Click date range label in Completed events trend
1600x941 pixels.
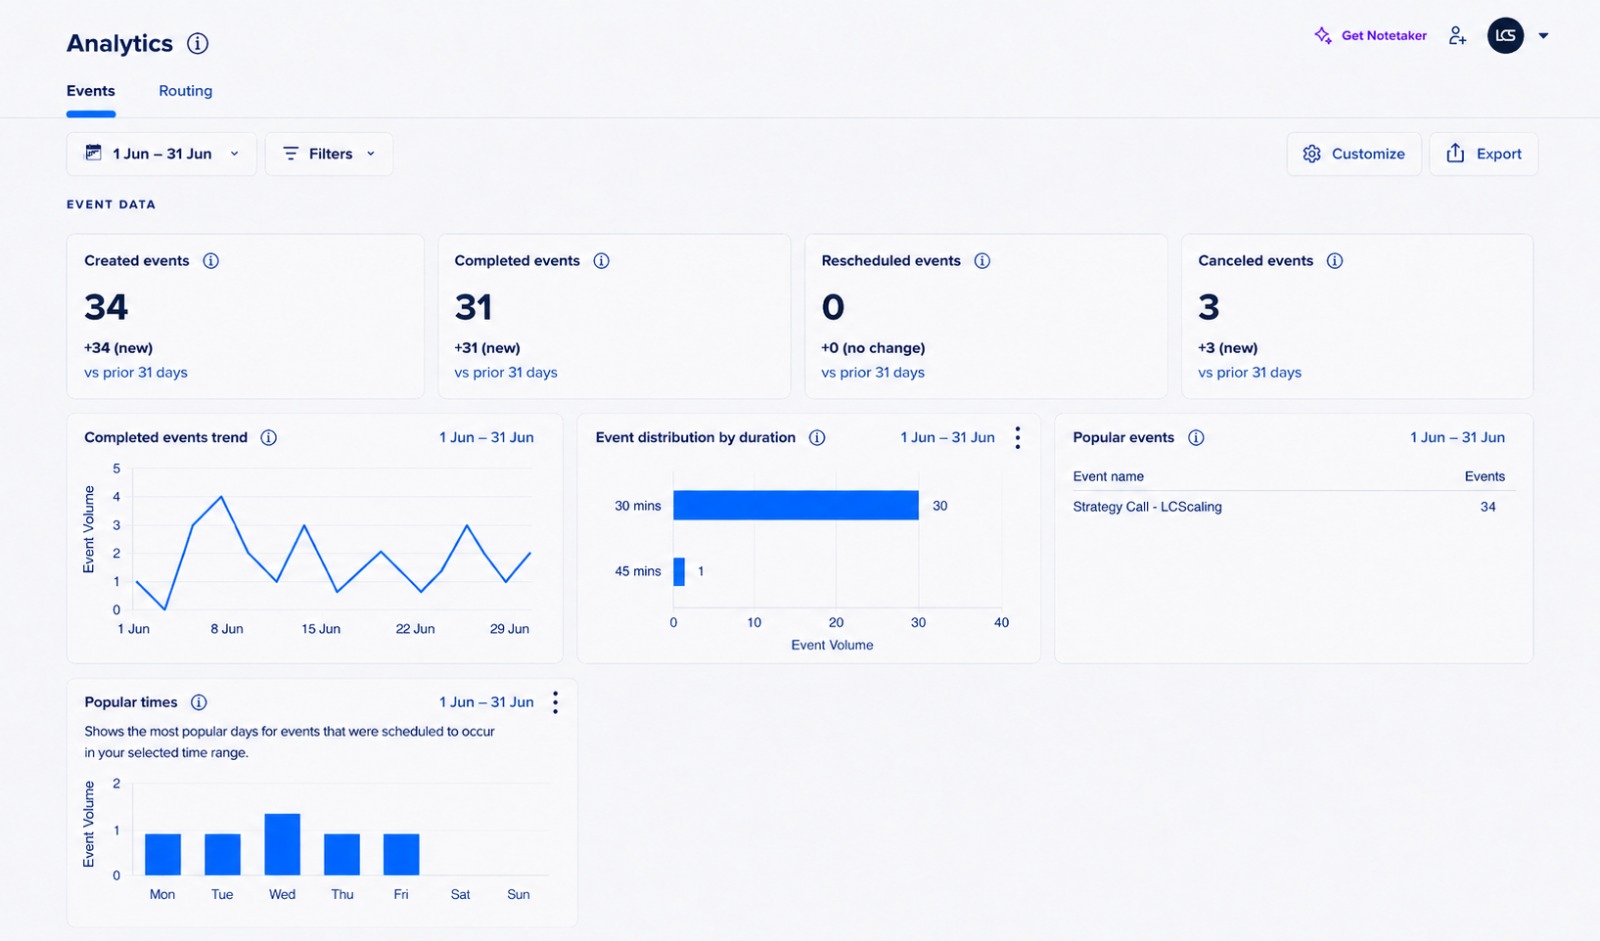point(486,438)
